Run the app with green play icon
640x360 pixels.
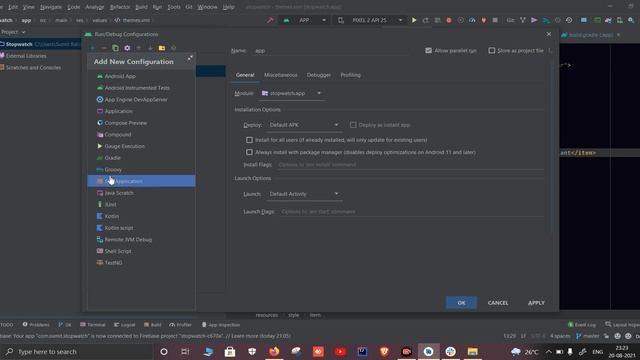click(x=414, y=20)
